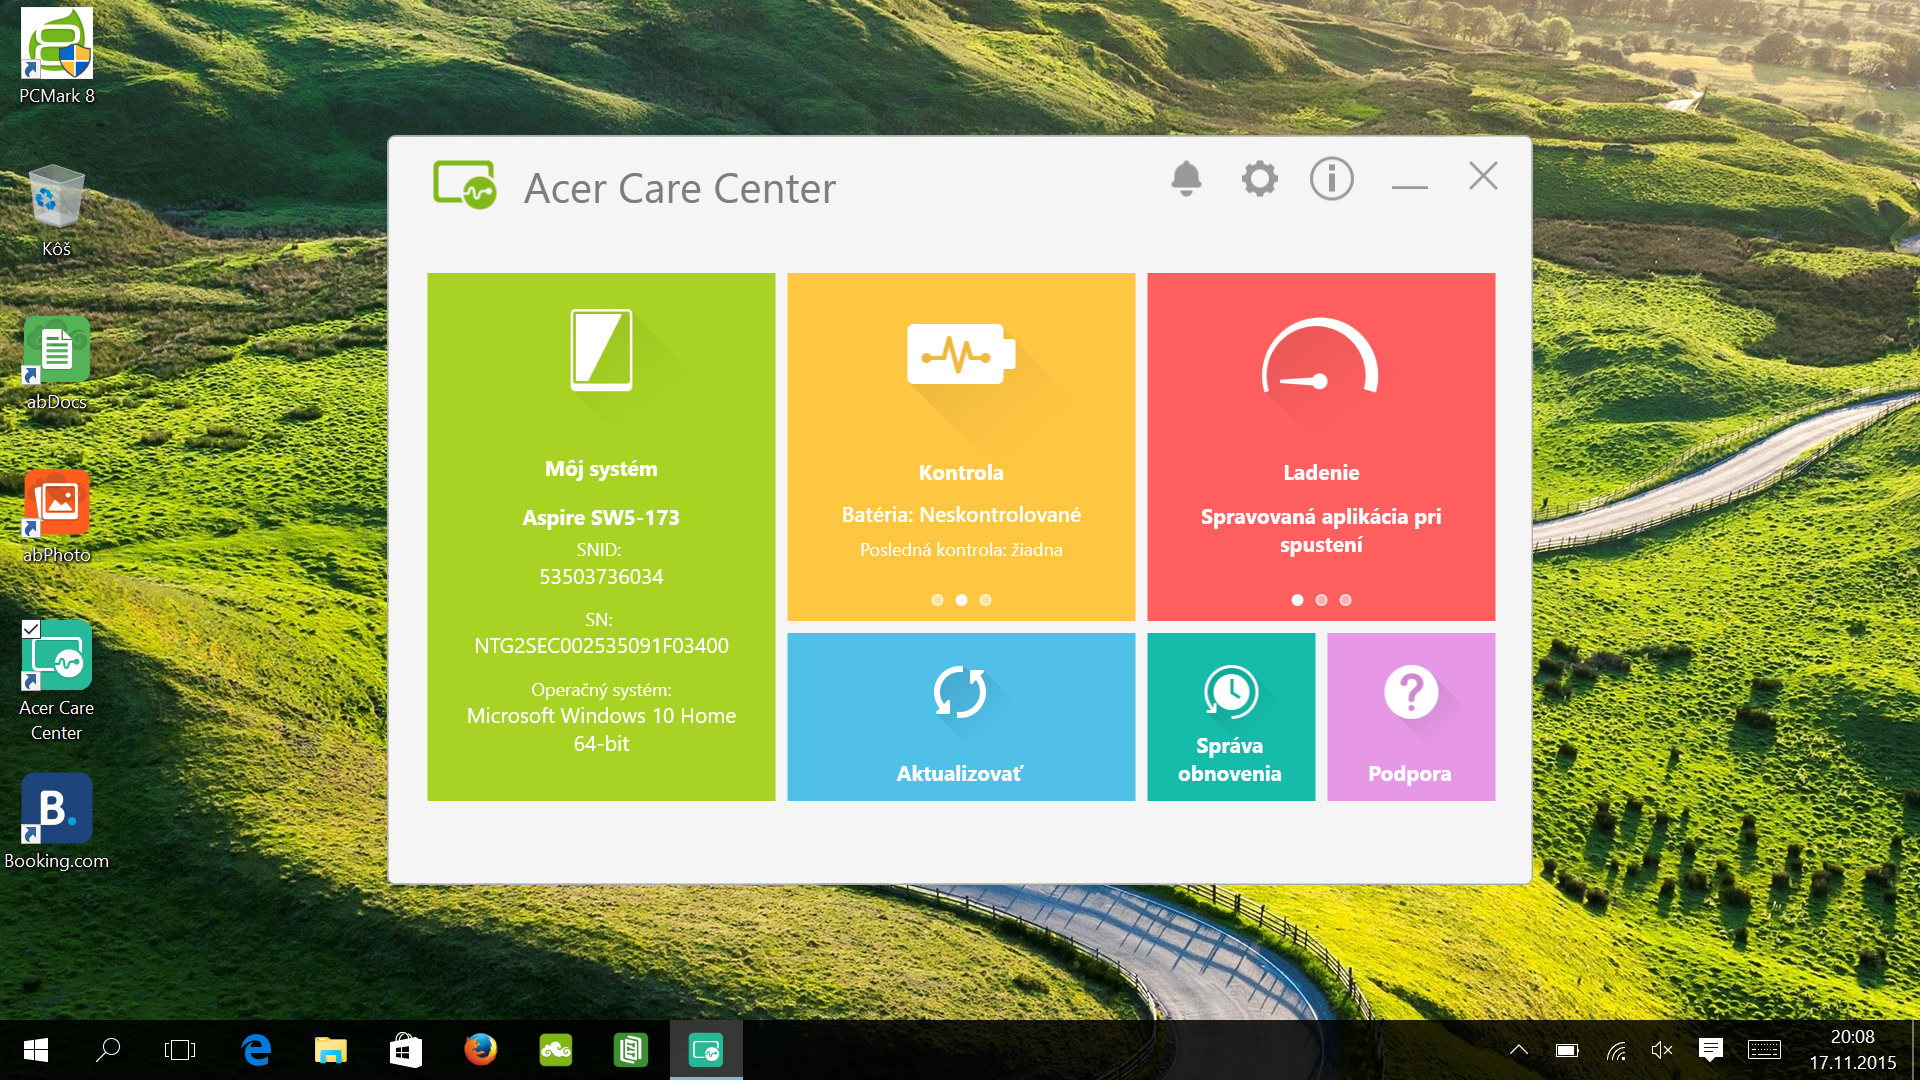Viewport: 1920px width, 1080px height.
Task: Click the clock restore icon in Správa obnovenia
Action: click(x=1230, y=692)
